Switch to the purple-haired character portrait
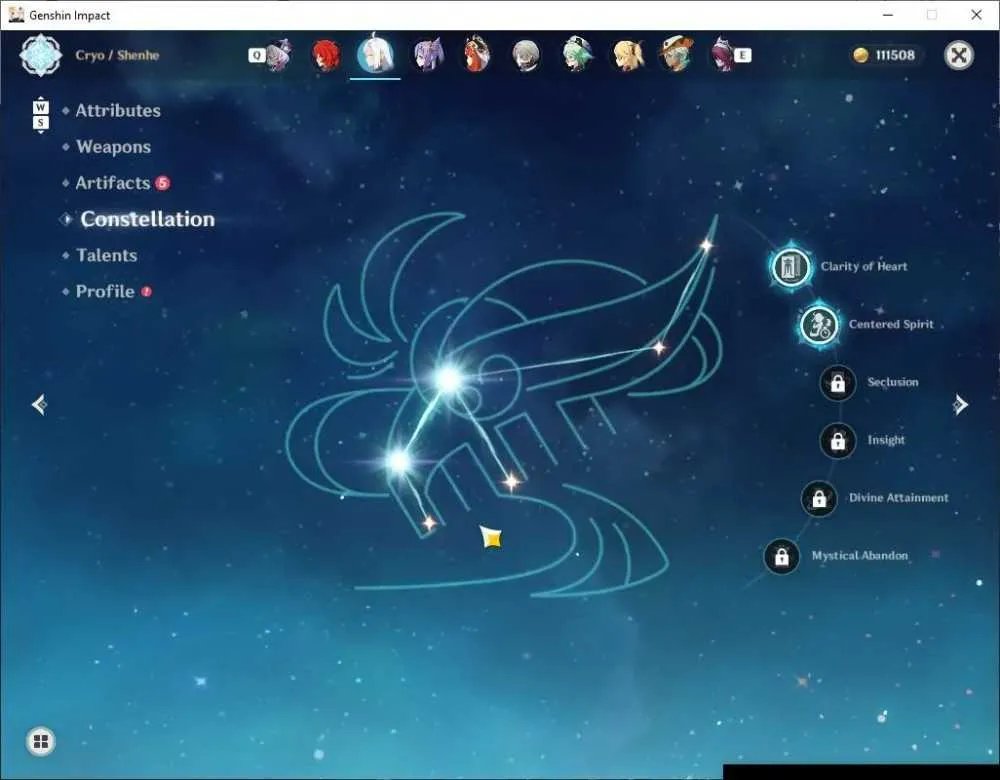 [x=427, y=55]
